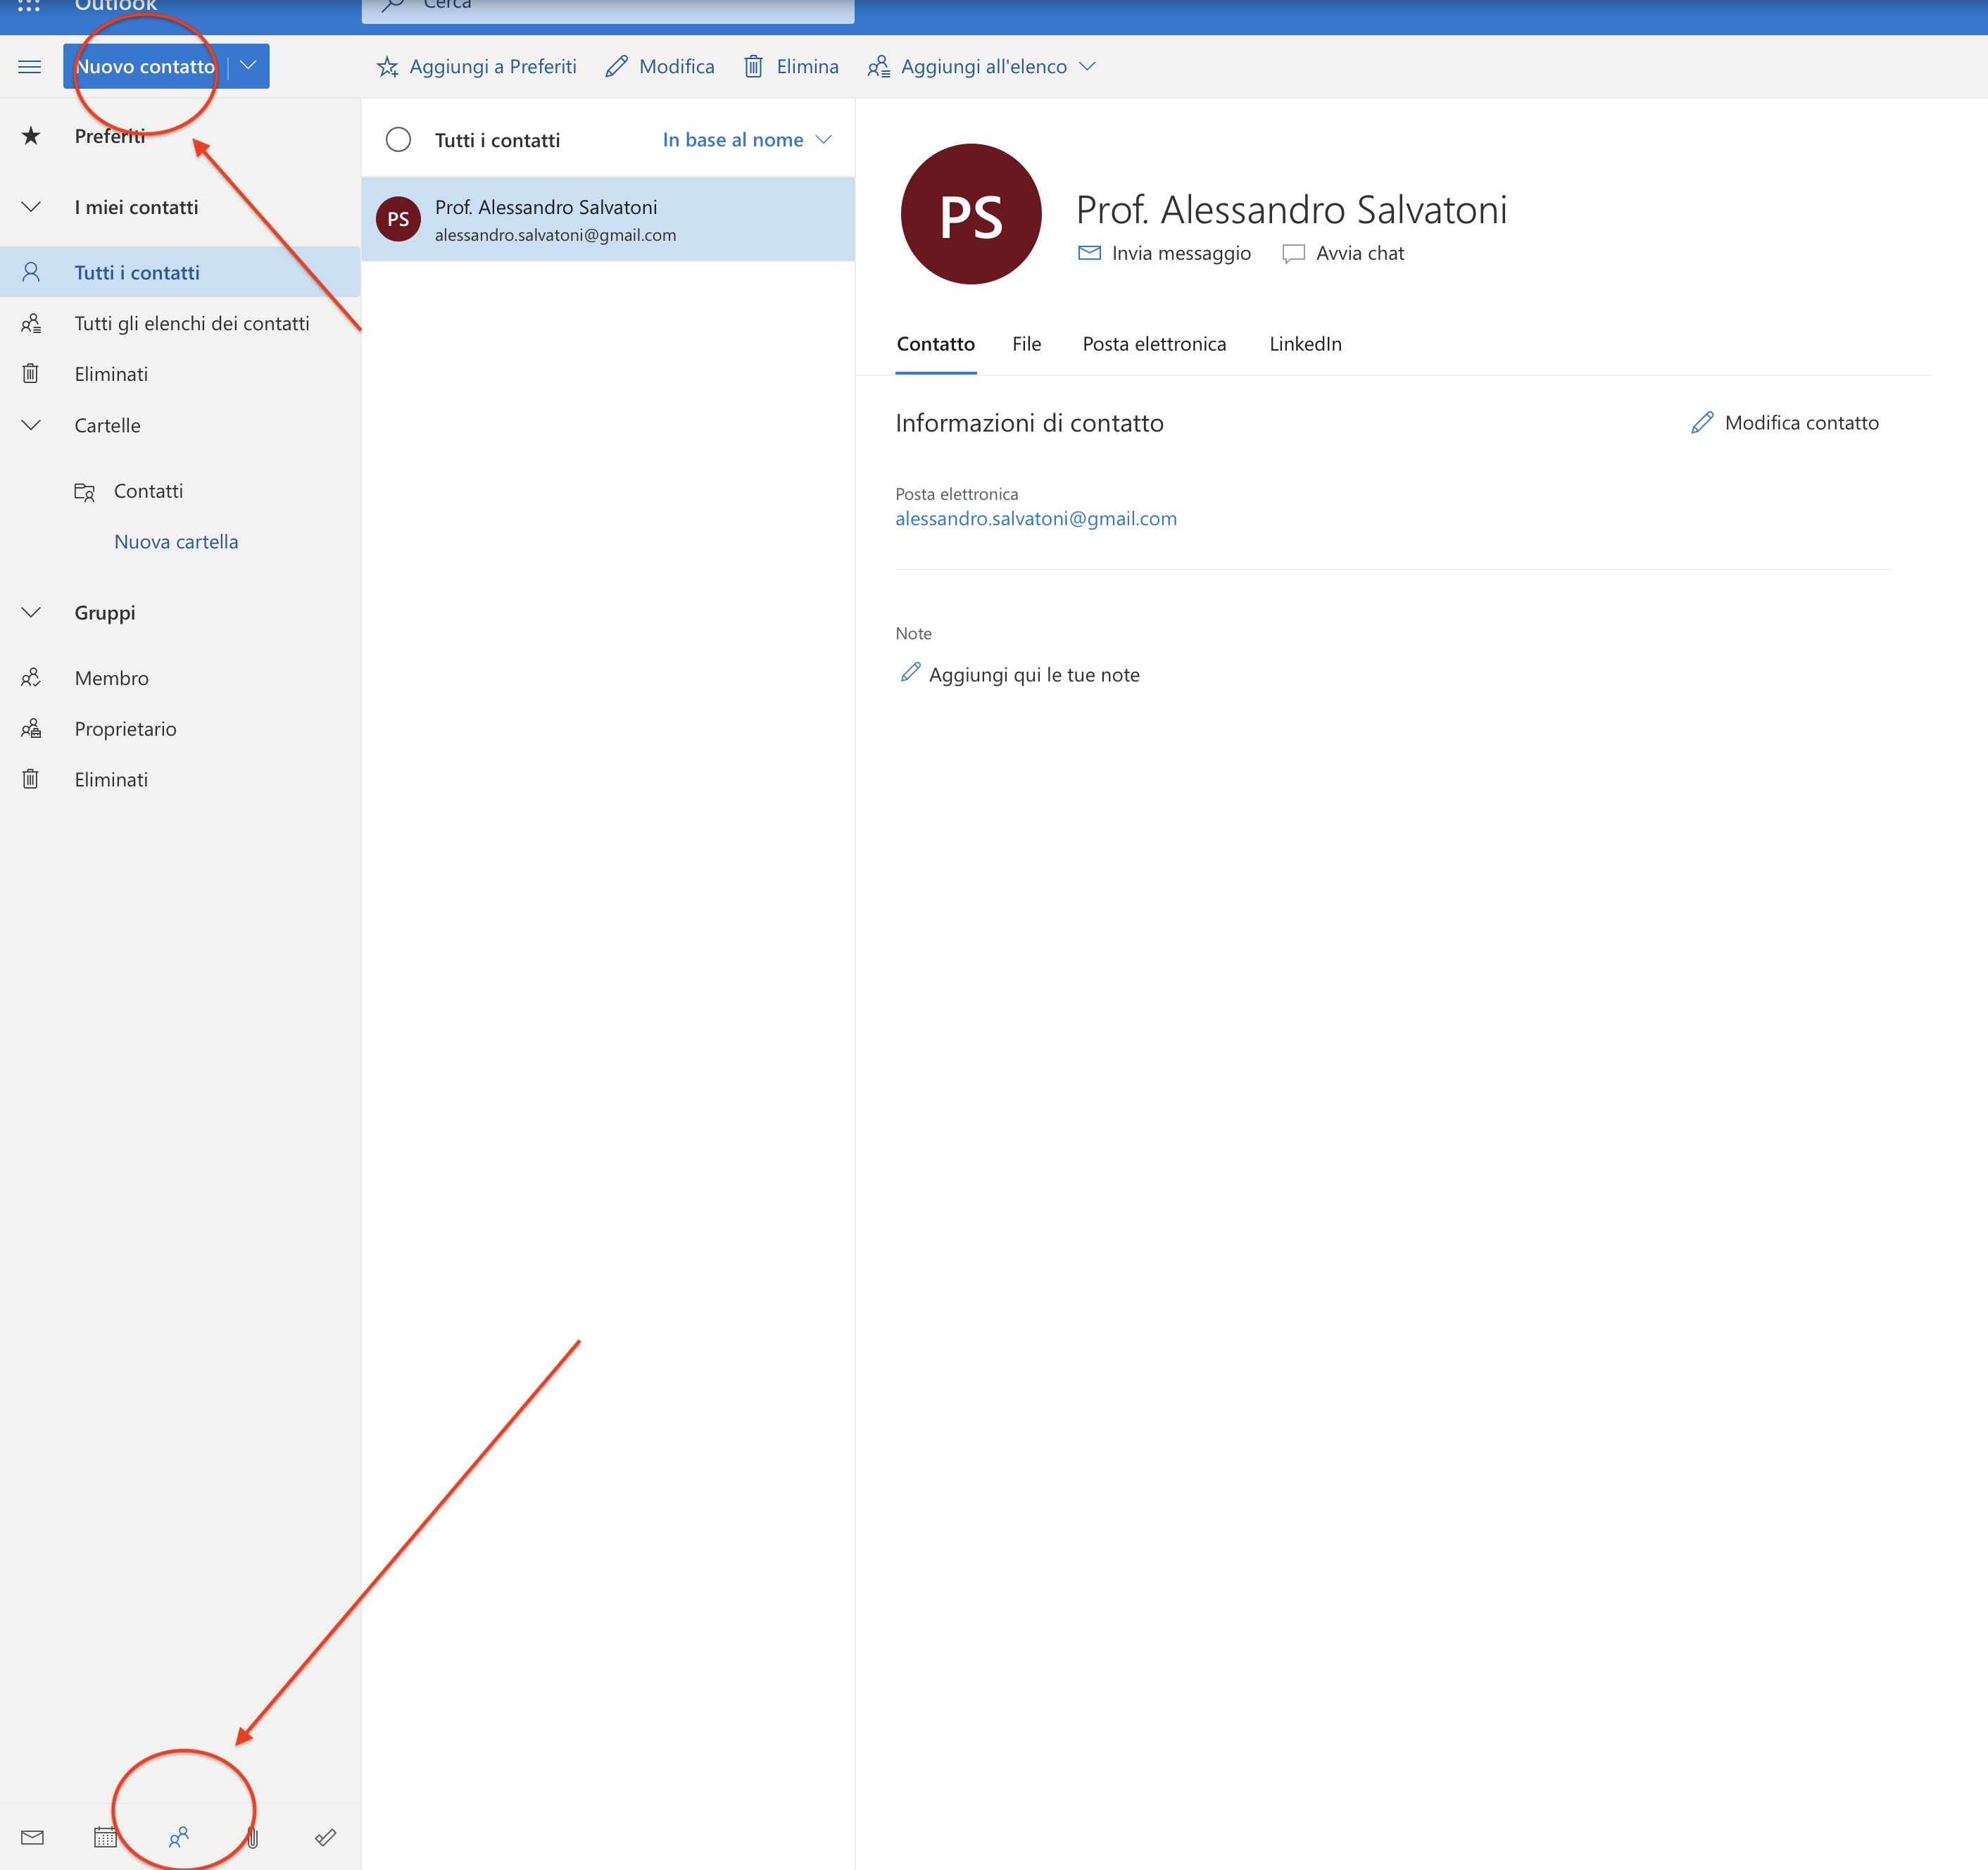
Task: Open People module icon at bottom
Action: 179,1837
